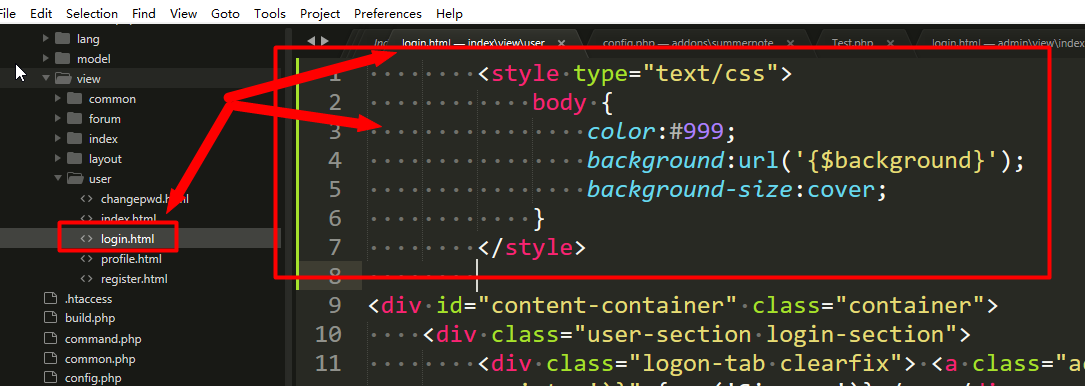The image size is (1085, 386).
Task: Switch to login.html index\view\user tab
Action: coord(473,43)
